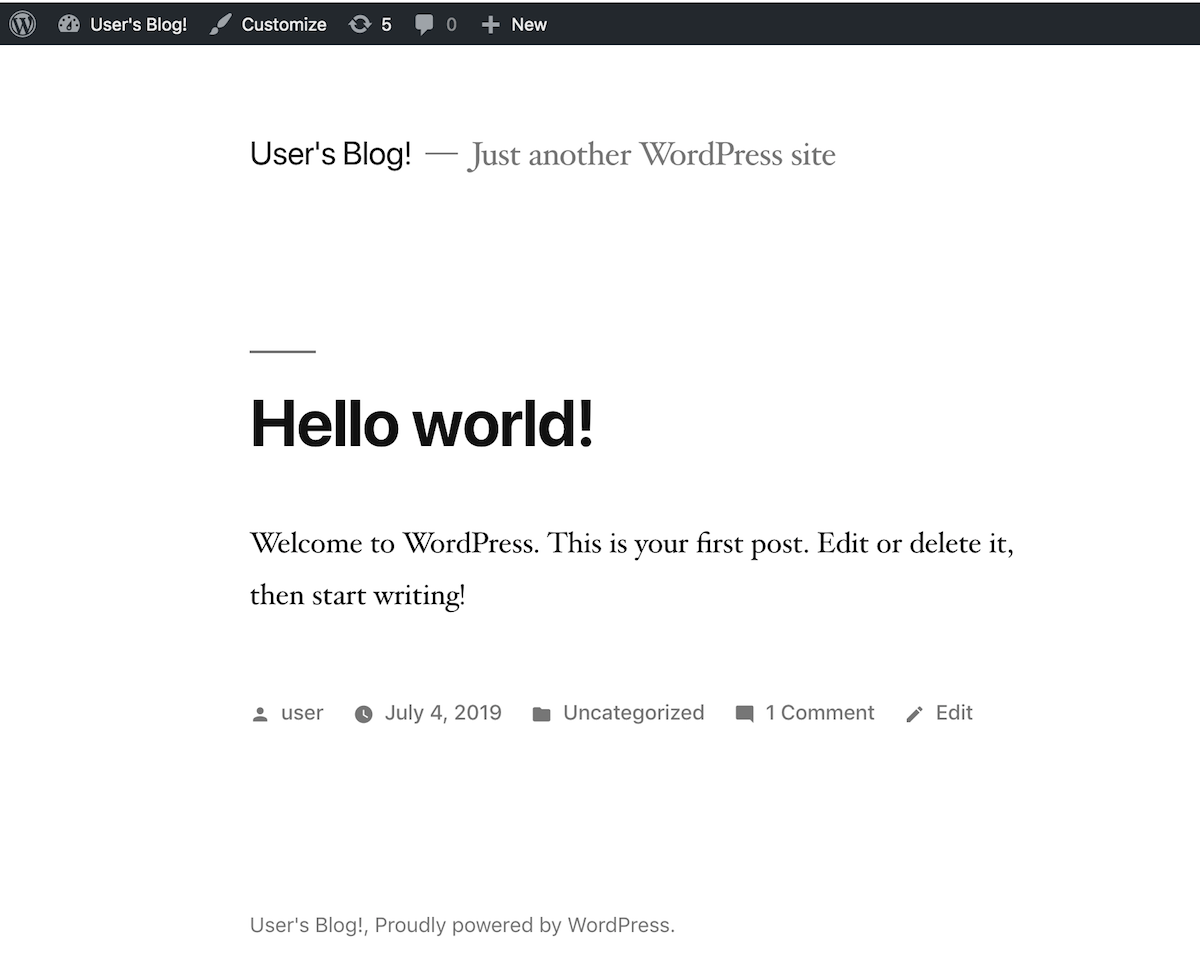Viewport: 1200px width, 960px height.
Task: Click Proudly powered by WordPress link
Action: pos(525,925)
